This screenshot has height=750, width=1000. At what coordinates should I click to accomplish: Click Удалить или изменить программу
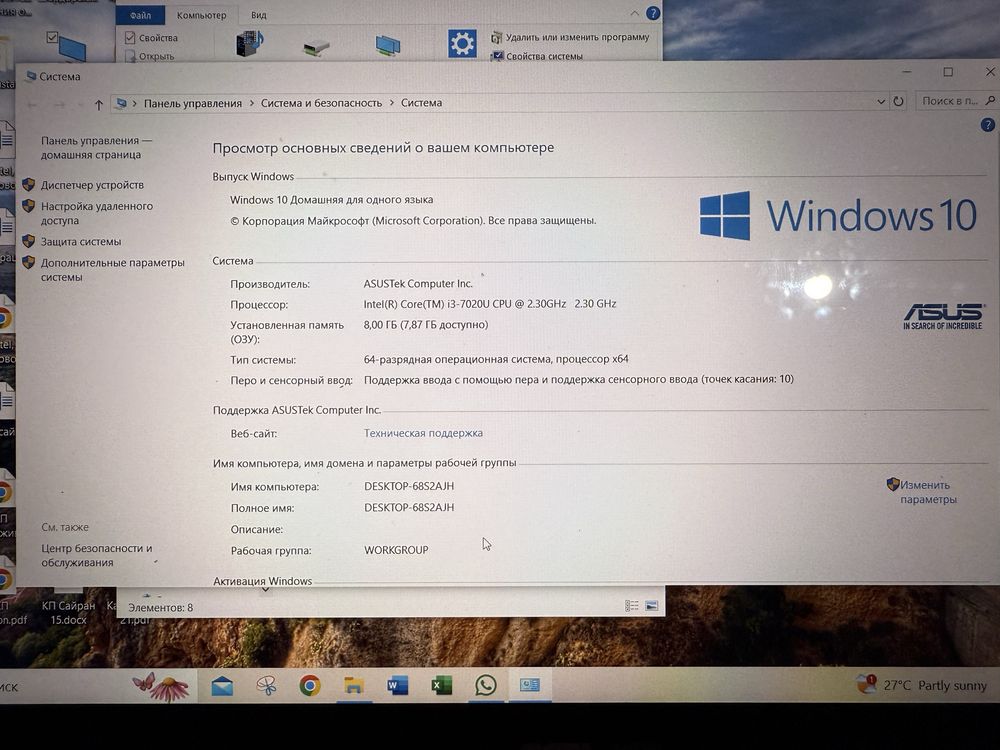click(x=570, y=37)
